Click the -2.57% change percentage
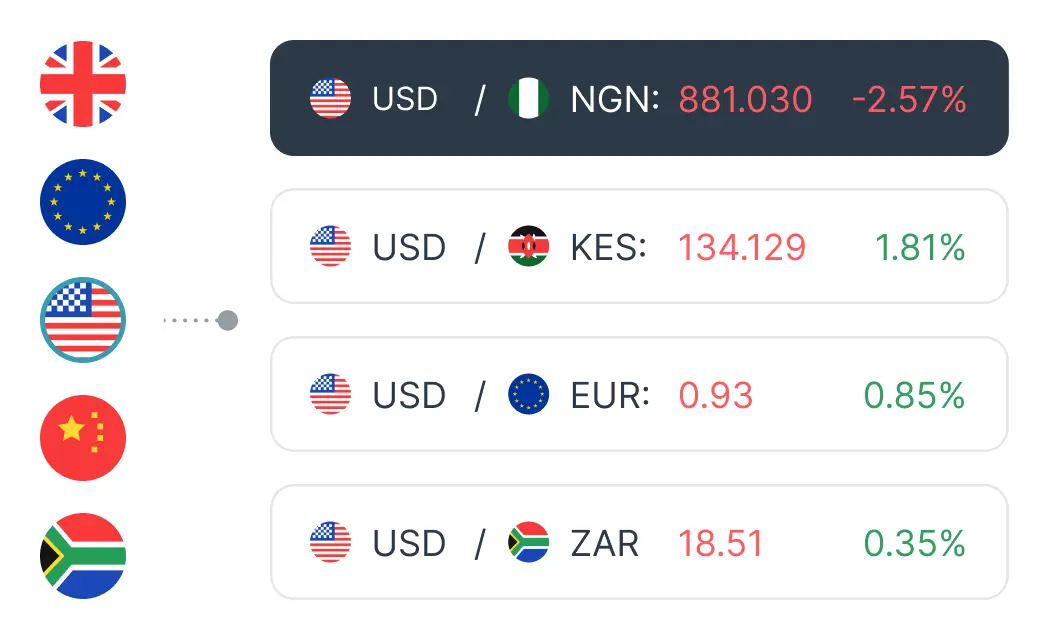The height and width of the screenshot is (640, 1049). pyautogui.click(x=908, y=99)
